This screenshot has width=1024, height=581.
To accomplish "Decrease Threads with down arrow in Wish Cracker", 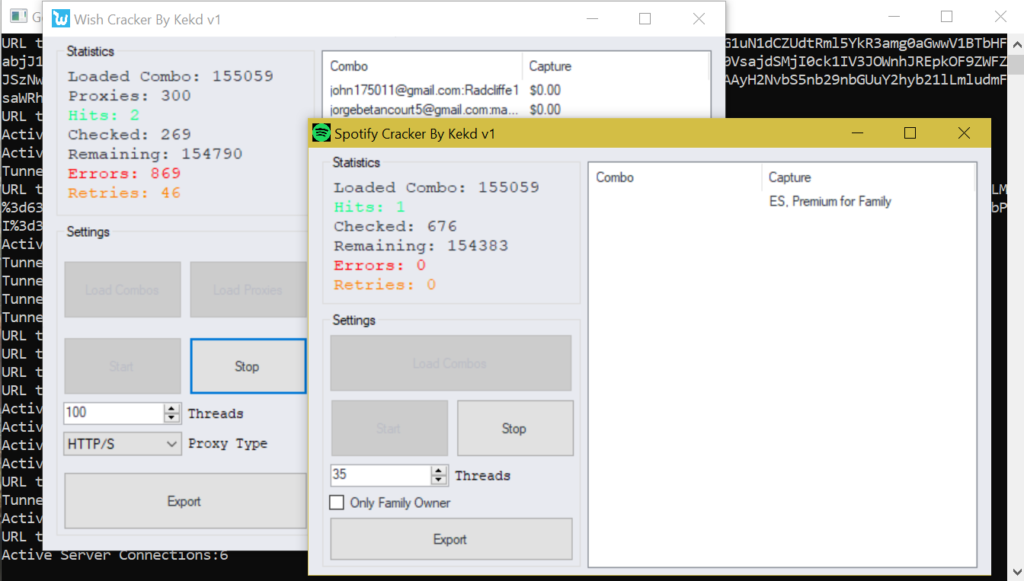I will 172,418.
